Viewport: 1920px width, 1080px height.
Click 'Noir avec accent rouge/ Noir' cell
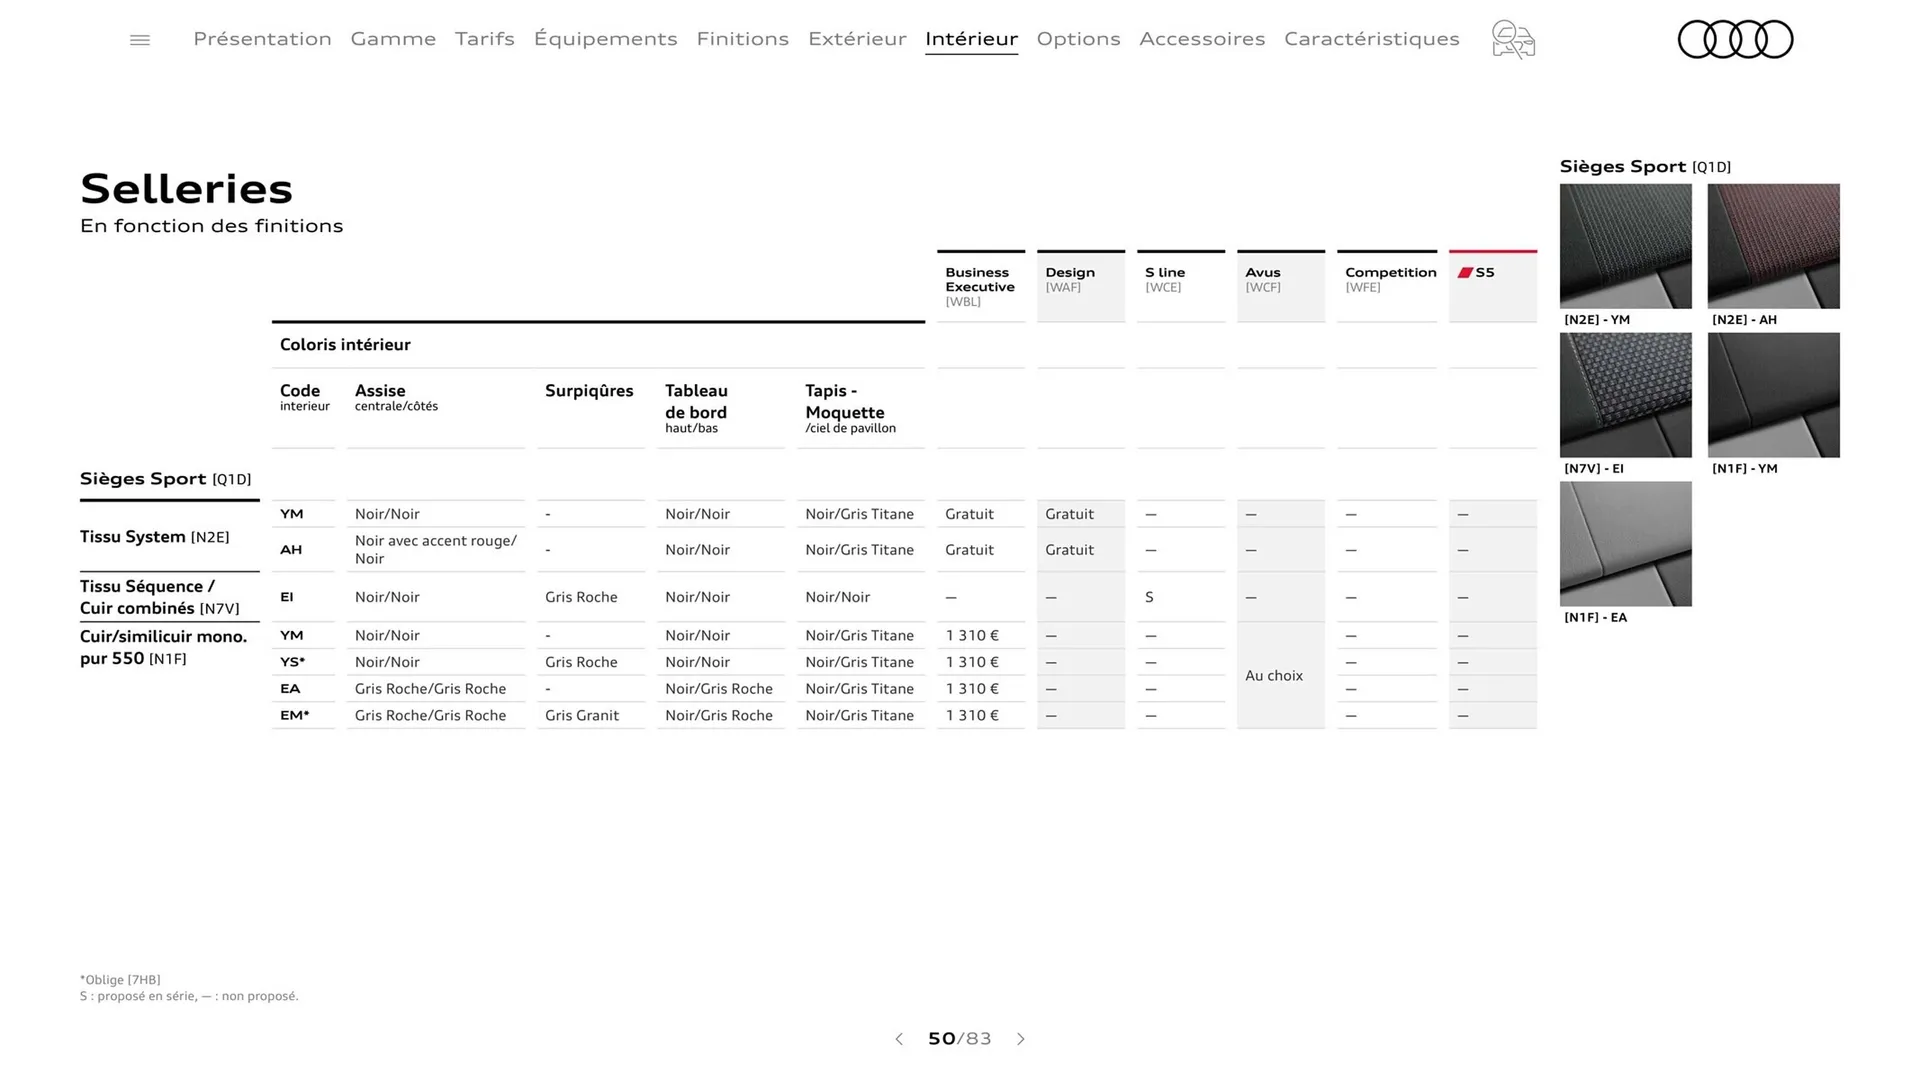pos(436,550)
